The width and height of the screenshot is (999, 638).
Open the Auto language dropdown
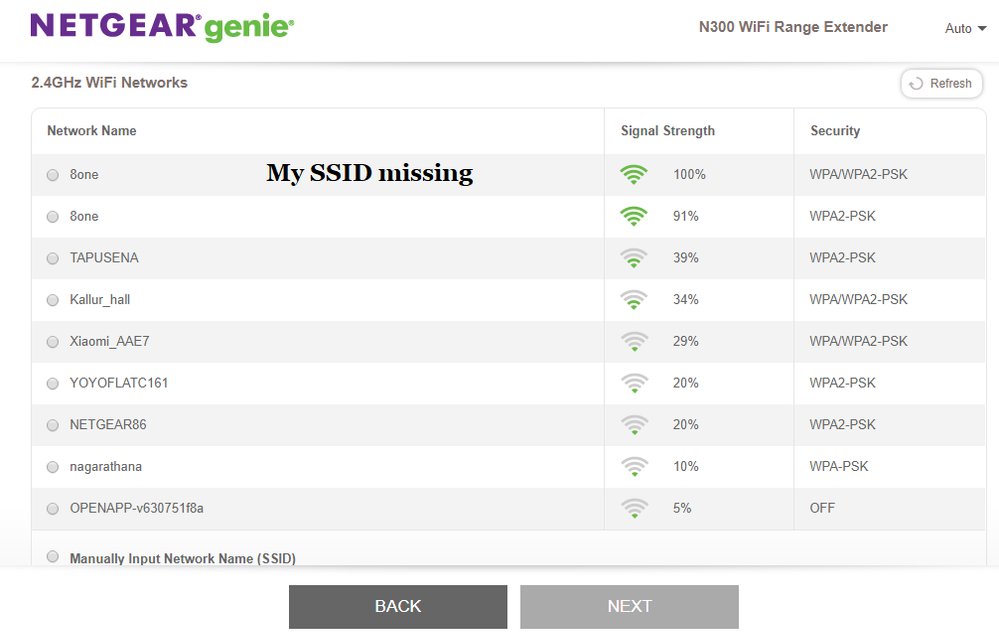coord(965,28)
